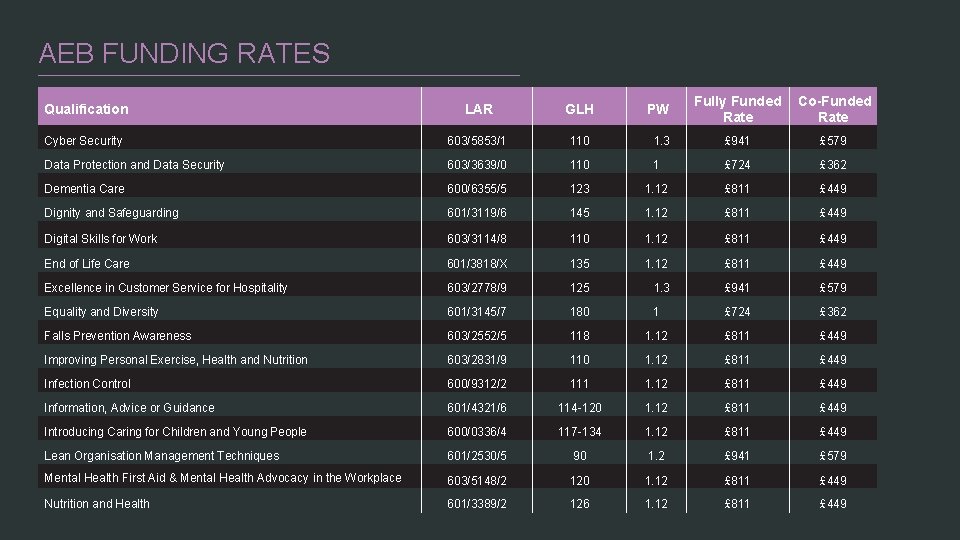Click the 114-120 GLH value
This screenshot has width=960, height=540.
click(579, 408)
